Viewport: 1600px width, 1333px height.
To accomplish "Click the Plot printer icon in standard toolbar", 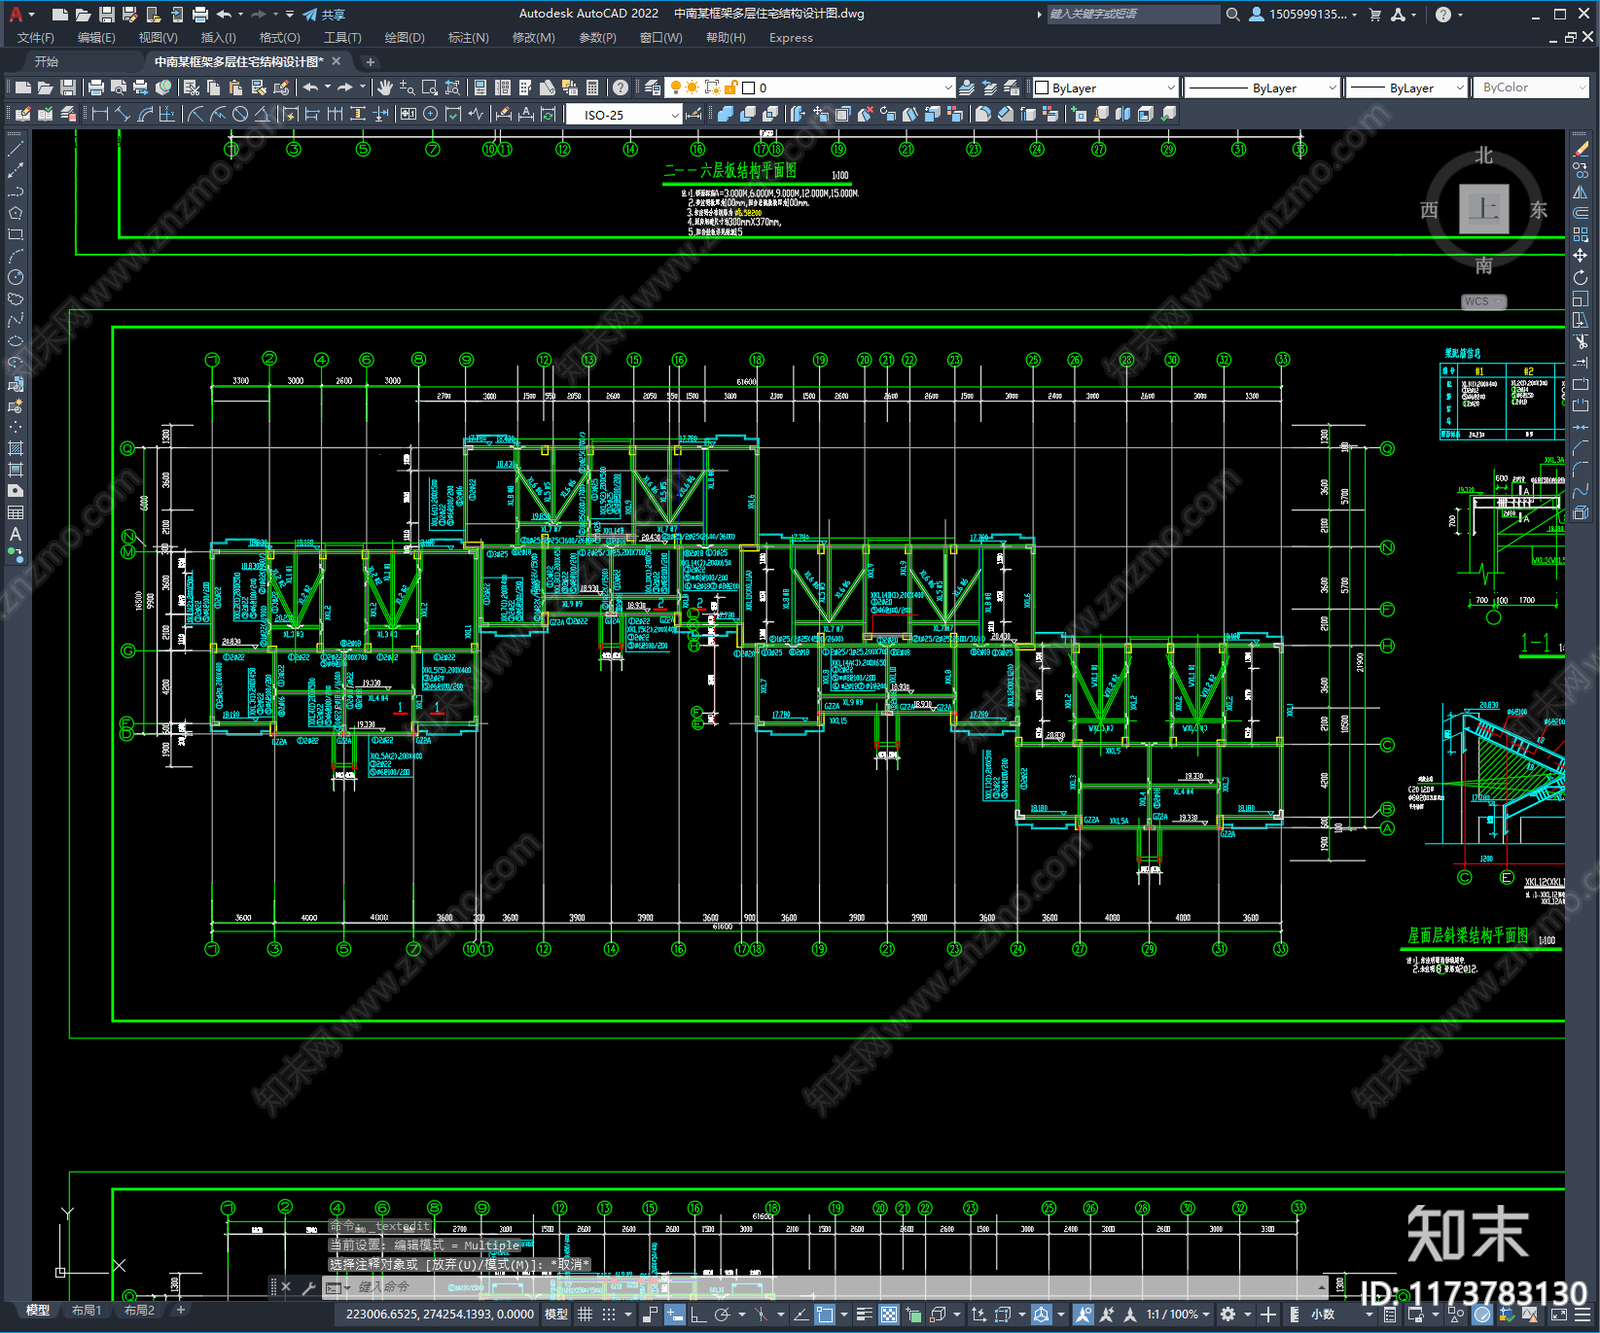I will click(x=96, y=88).
